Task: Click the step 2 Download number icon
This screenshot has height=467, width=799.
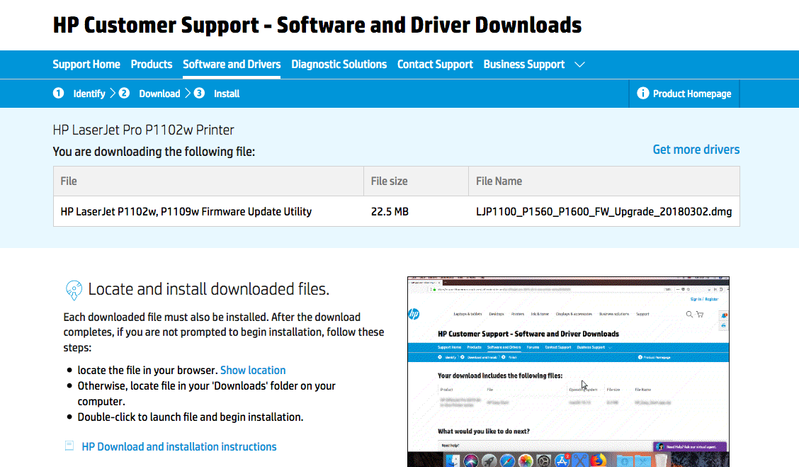Action: click(x=124, y=94)
